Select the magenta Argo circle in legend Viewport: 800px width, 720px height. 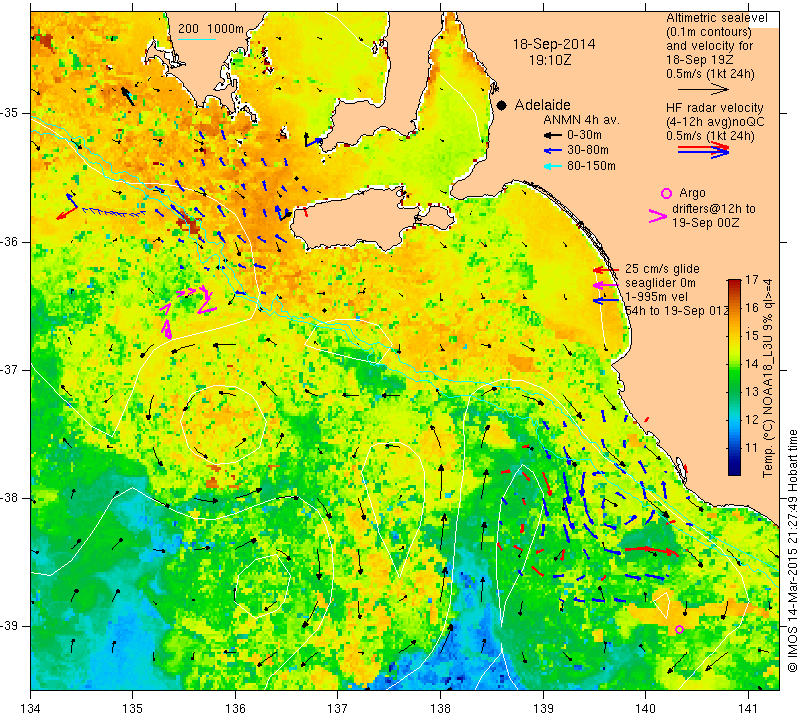666,193
